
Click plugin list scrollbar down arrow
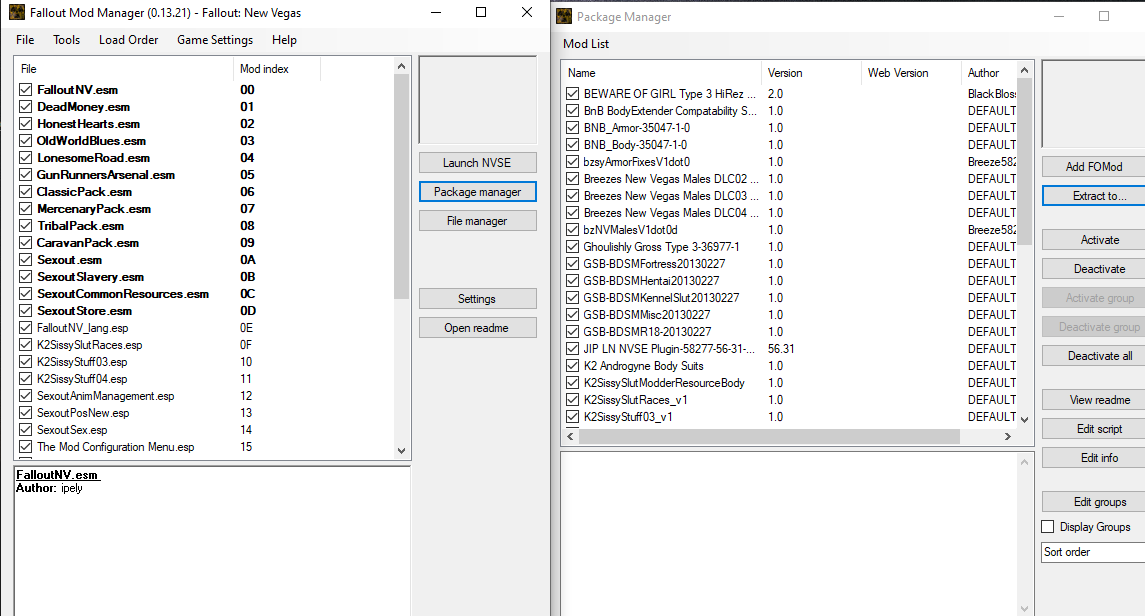401,450
